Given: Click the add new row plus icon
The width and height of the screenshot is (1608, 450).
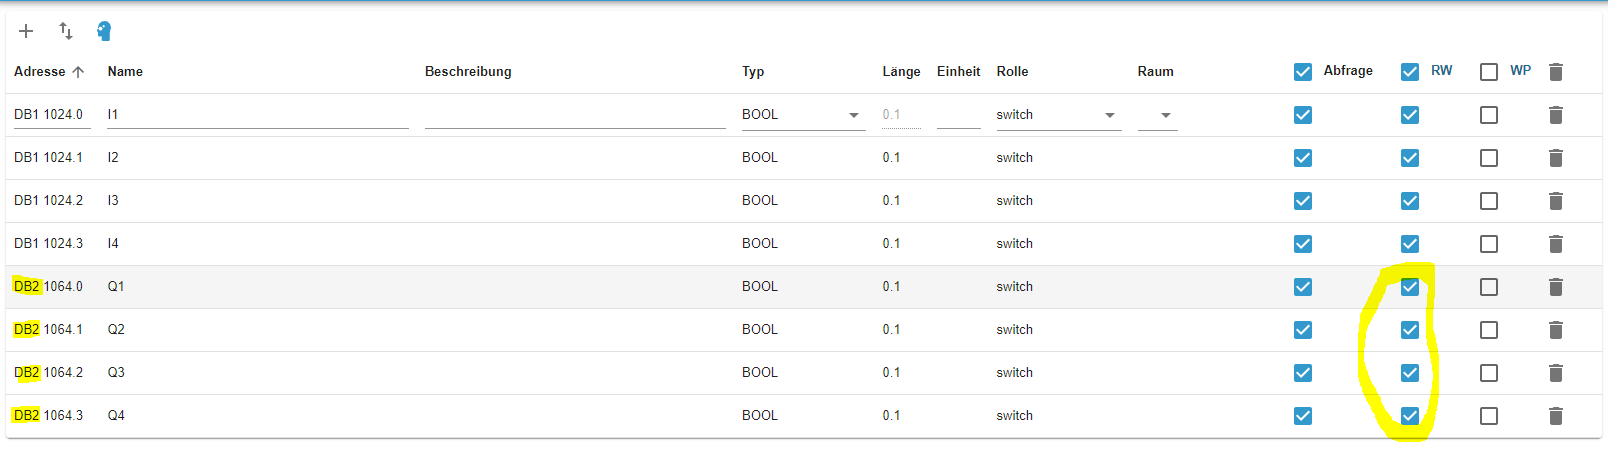Looking at the screenshot, I should (x=26, y=31).
